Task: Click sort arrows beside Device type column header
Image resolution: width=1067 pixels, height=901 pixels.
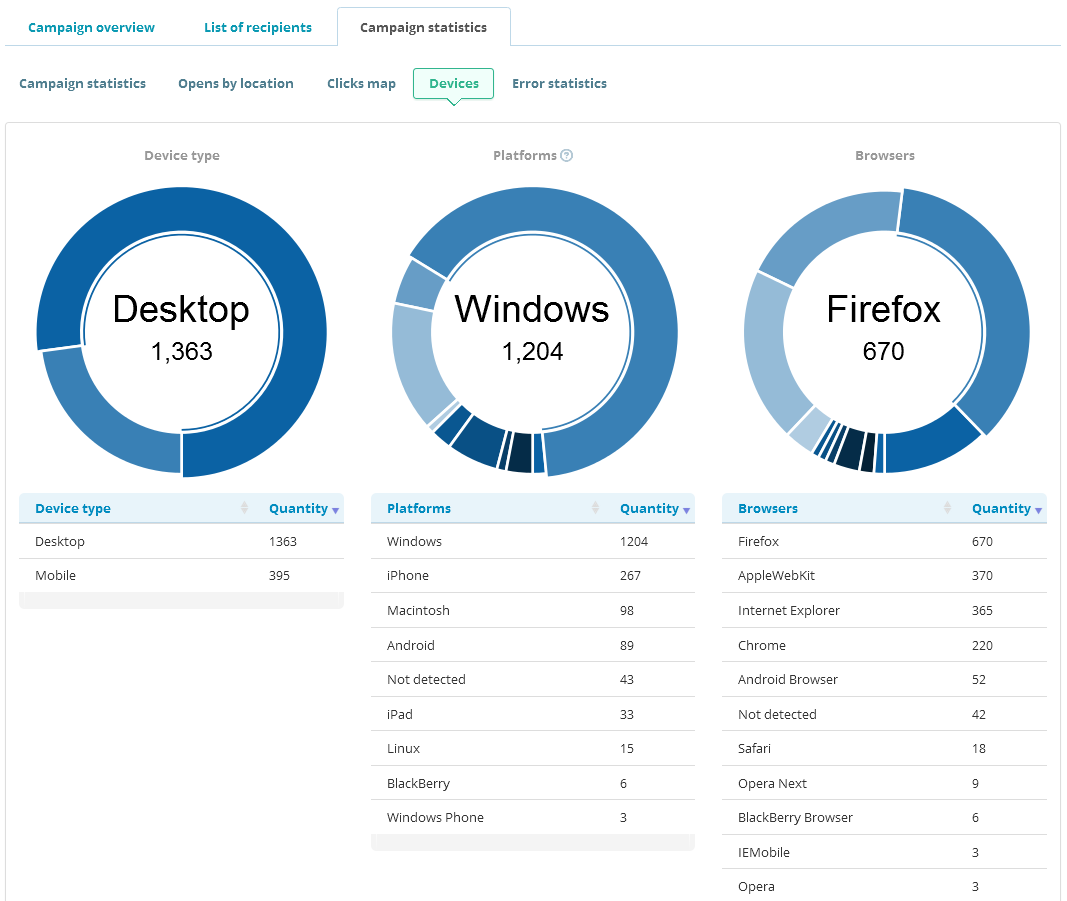Action: (244, 509)
